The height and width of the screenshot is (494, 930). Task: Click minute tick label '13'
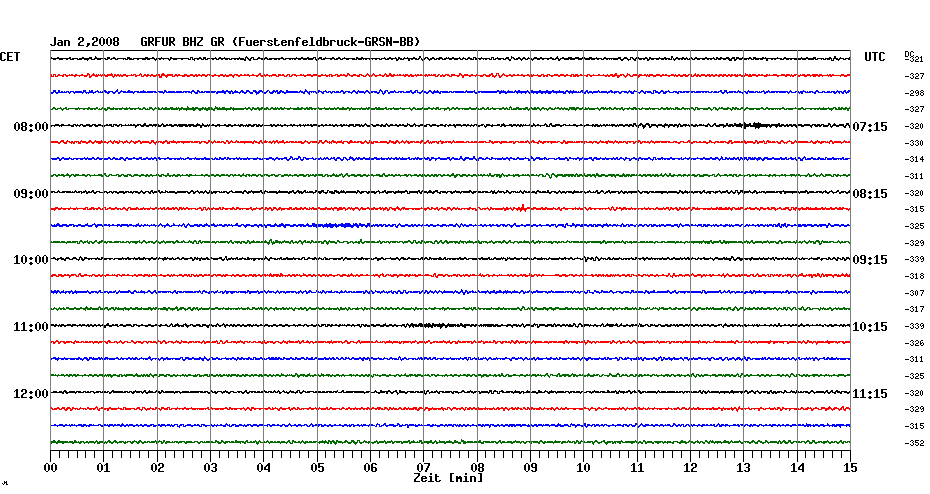744,468
